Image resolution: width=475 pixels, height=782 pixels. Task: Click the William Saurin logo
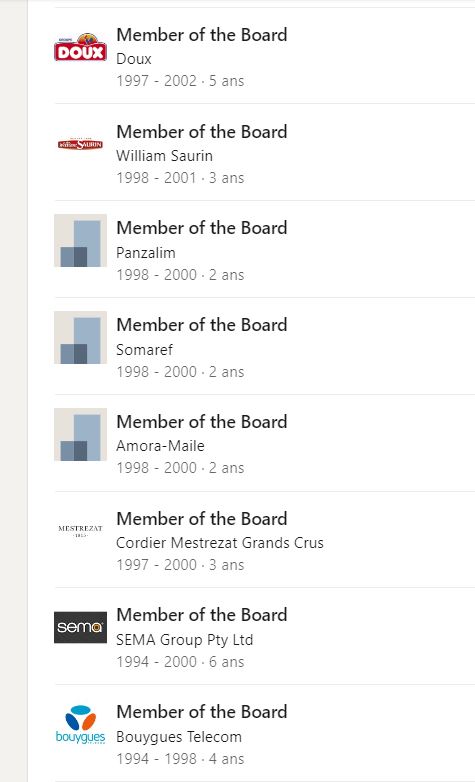80,144
